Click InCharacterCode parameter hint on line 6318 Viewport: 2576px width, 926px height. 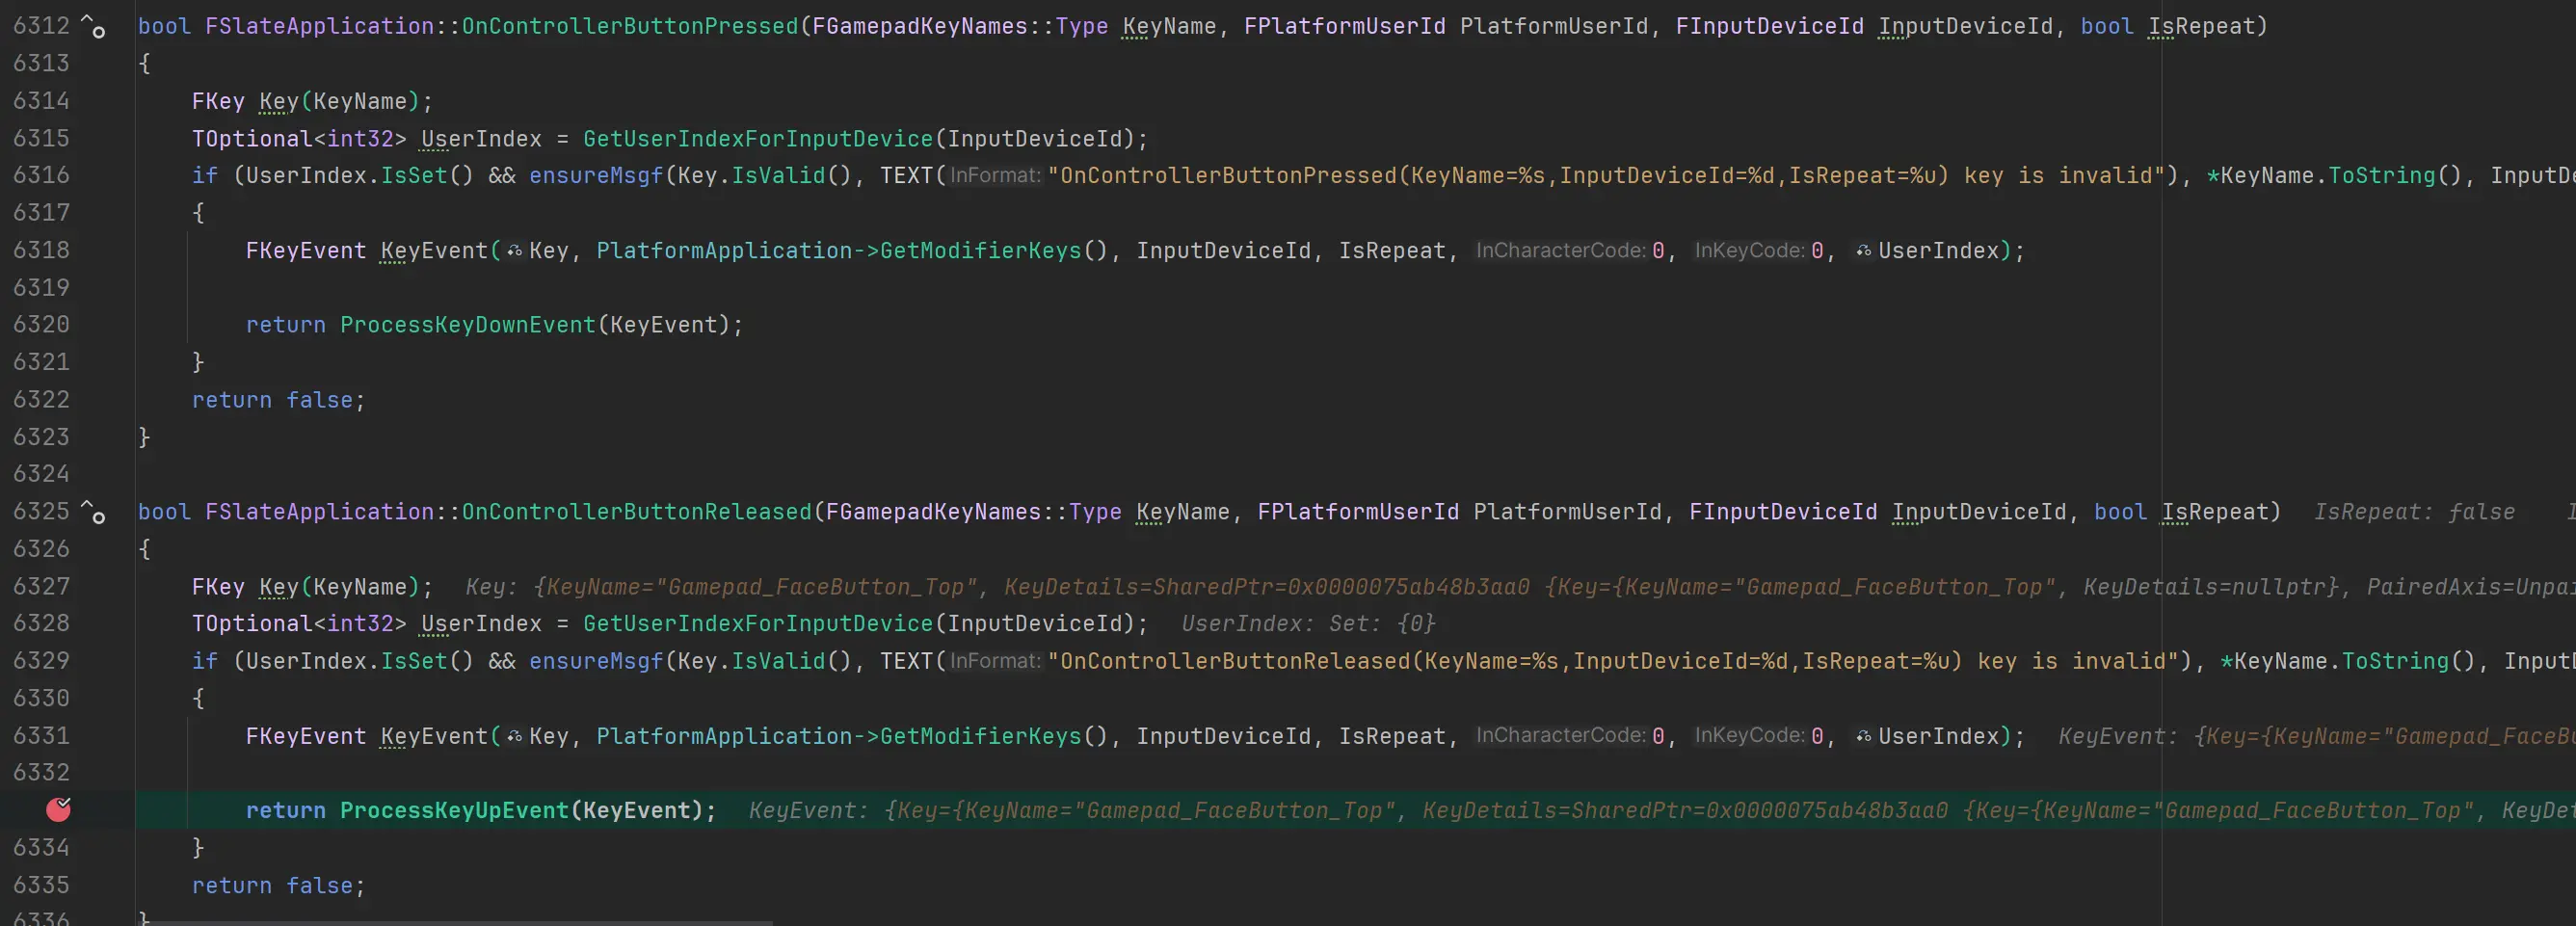click(x=1559, y=251)
